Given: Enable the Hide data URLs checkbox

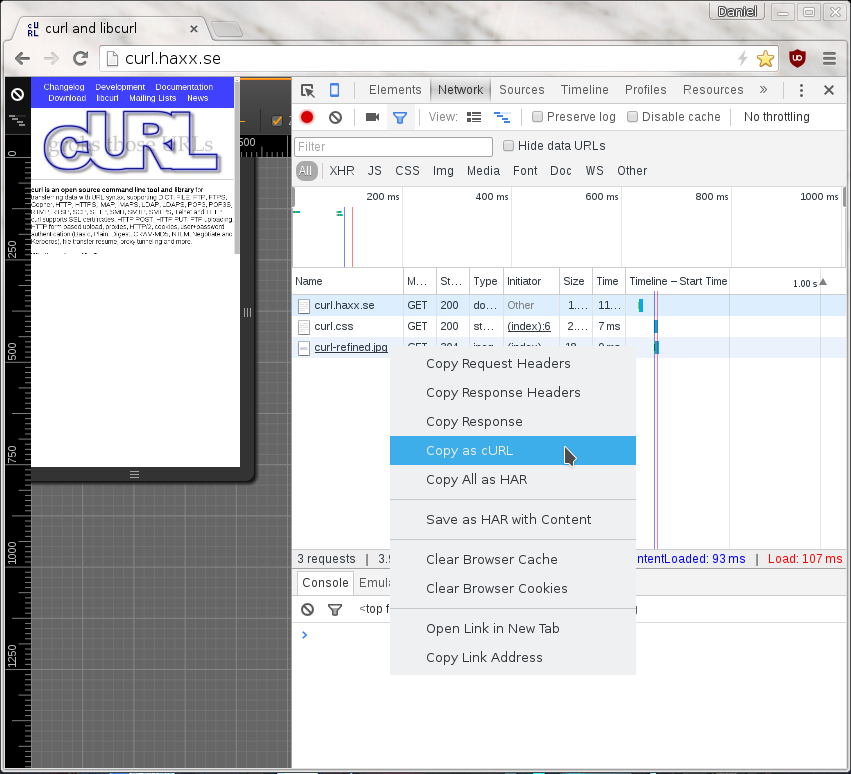Looking at the screenshot, I should tap(509, 146).
